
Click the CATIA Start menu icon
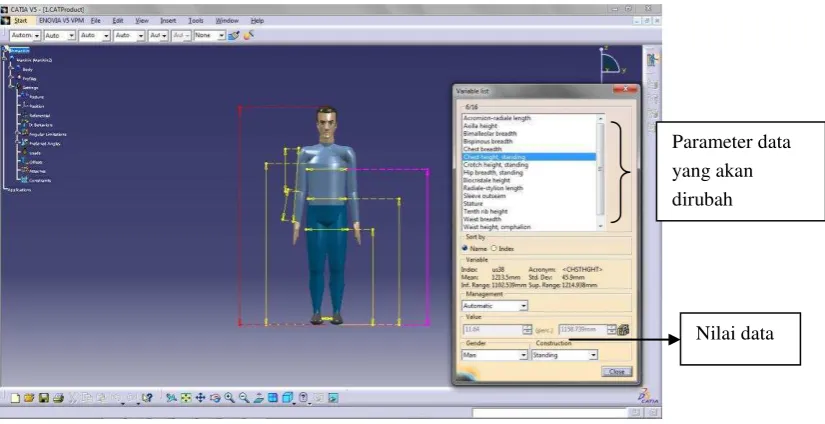[x=5, y=21]
